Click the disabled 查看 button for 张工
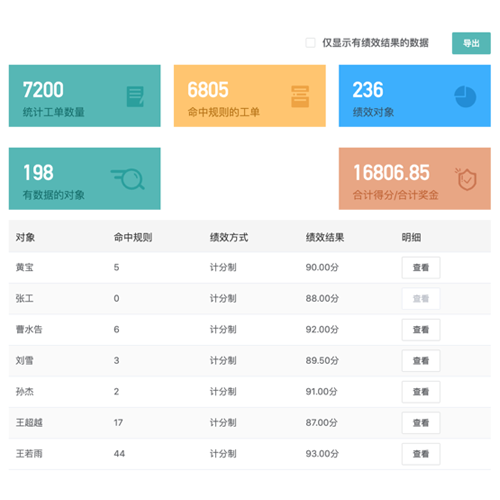This screenshot has height=500, width=500. (421, 299)
